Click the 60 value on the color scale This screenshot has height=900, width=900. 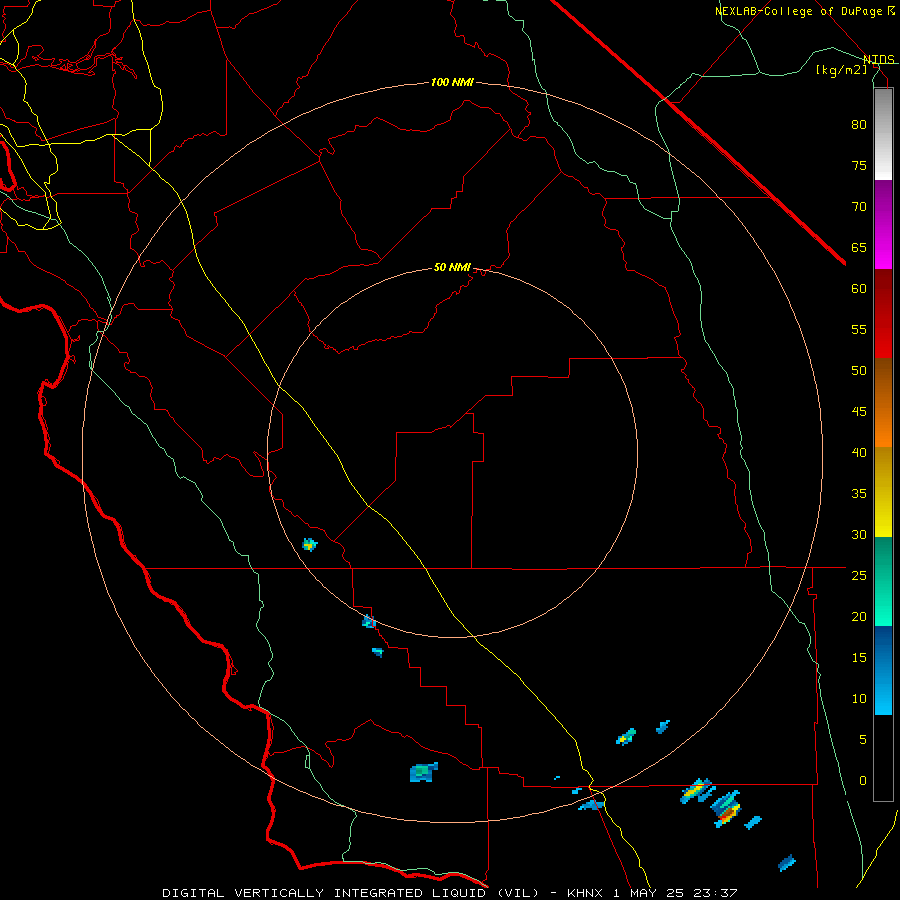click(x=859, y=289)
